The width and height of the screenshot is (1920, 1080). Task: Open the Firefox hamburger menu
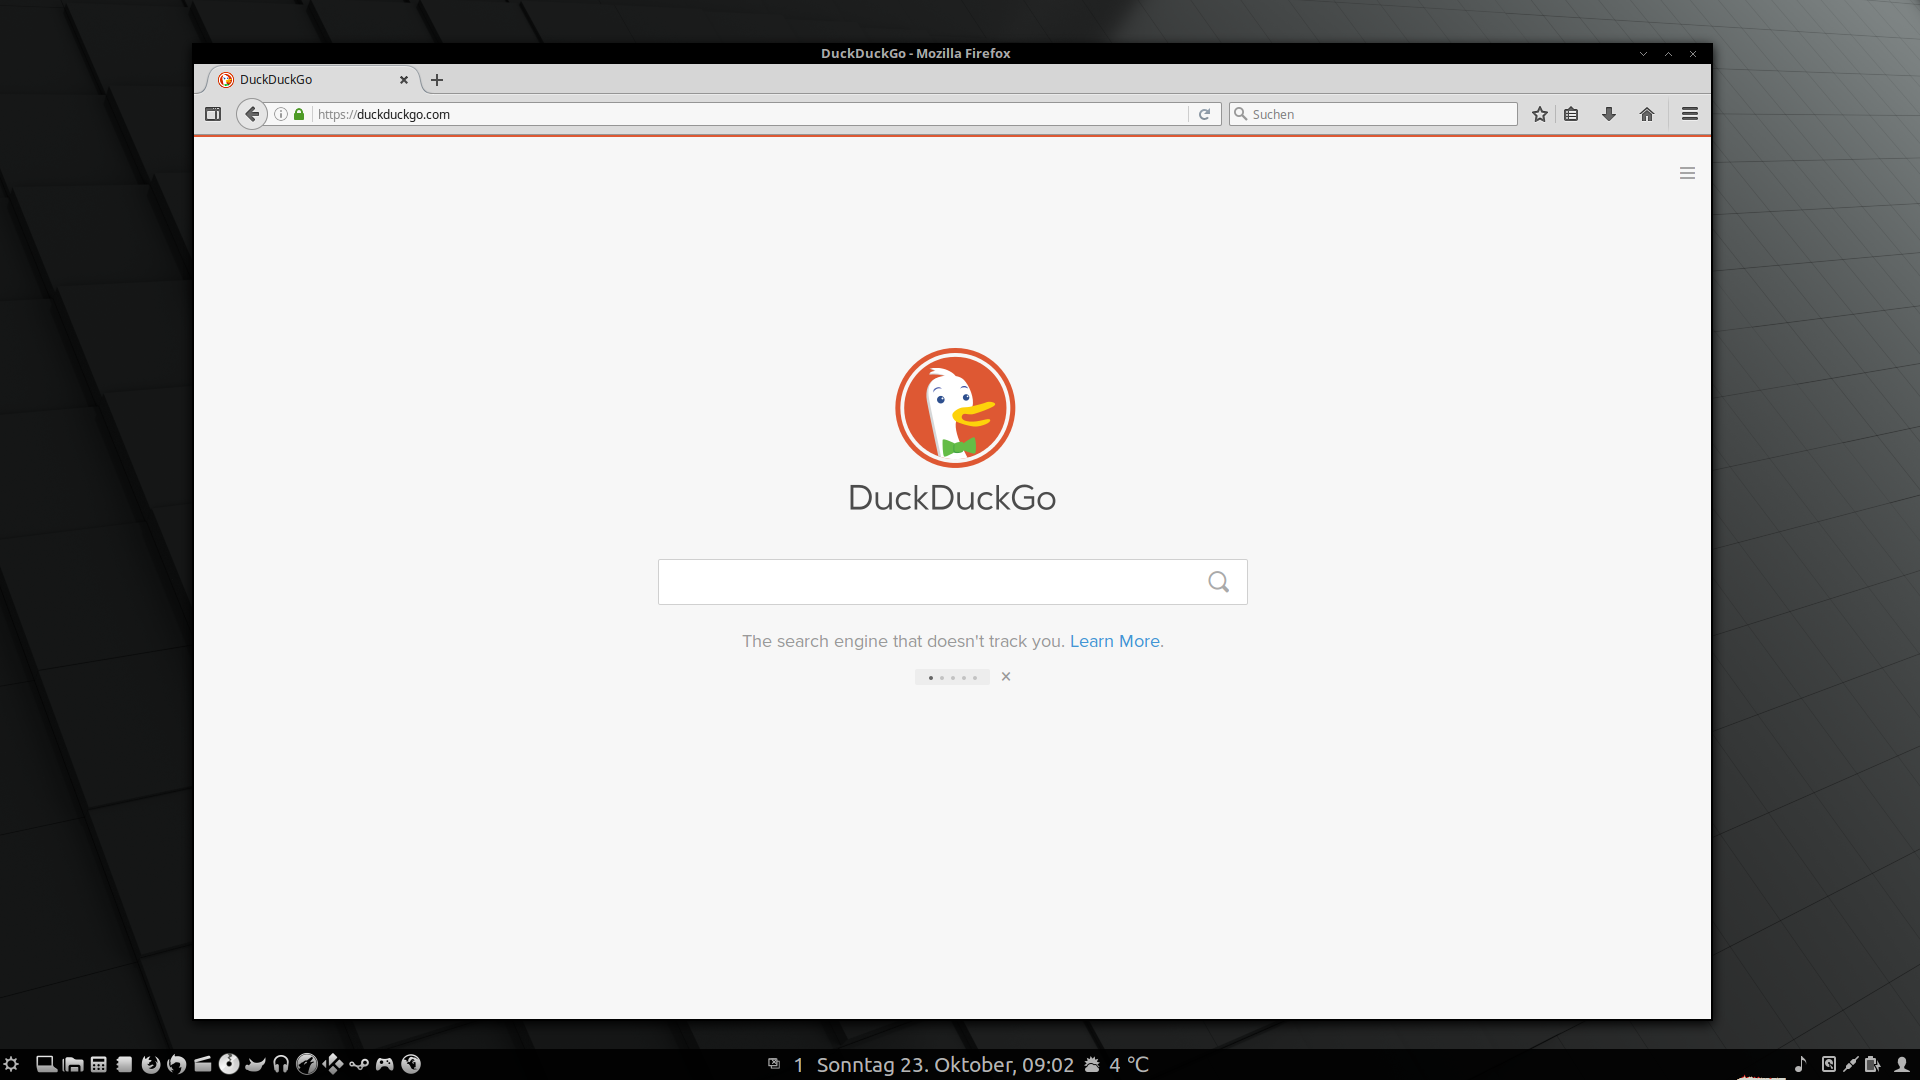coord(1690,114)
